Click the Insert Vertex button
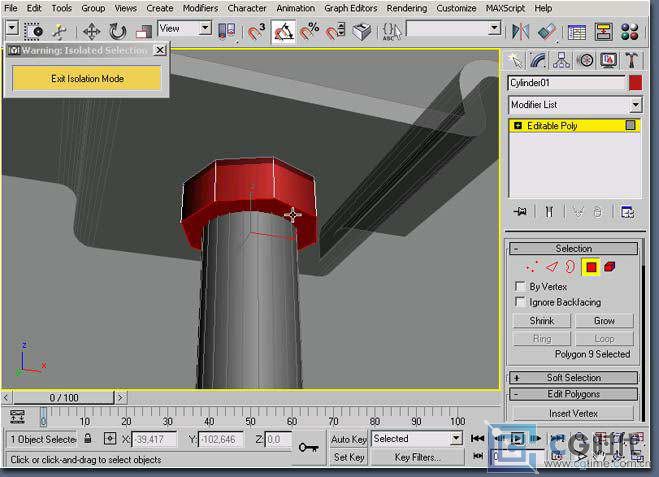The height and width of the screenshot is (477, 659). [x=573, y=414]
